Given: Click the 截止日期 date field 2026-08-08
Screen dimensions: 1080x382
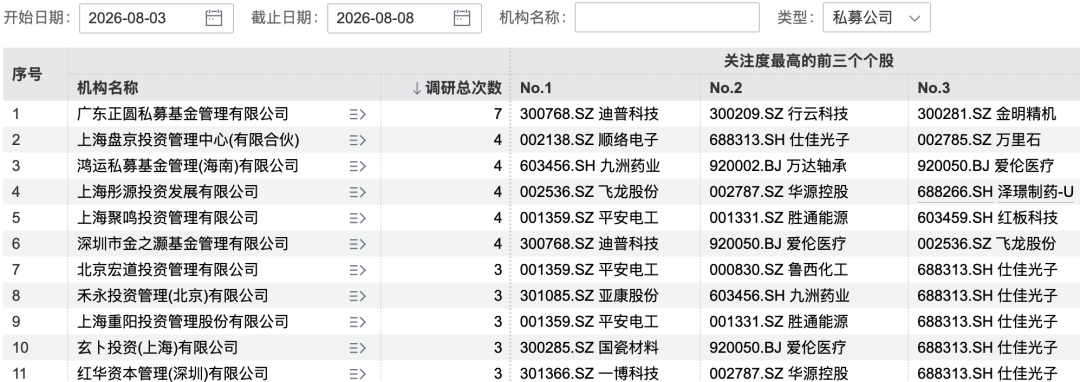Looking at the screenshot, I should click(x=404, y=18).
